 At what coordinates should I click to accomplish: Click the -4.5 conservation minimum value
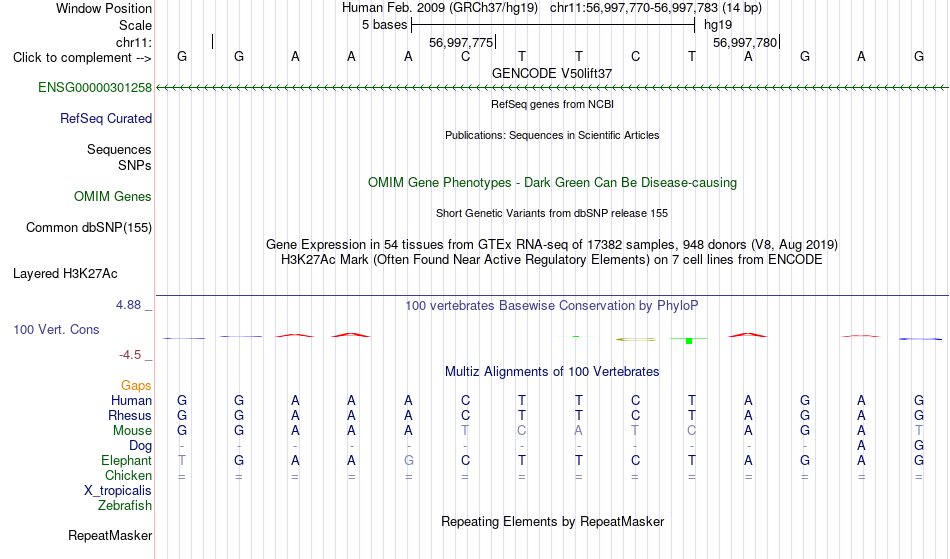coord(130,354)
